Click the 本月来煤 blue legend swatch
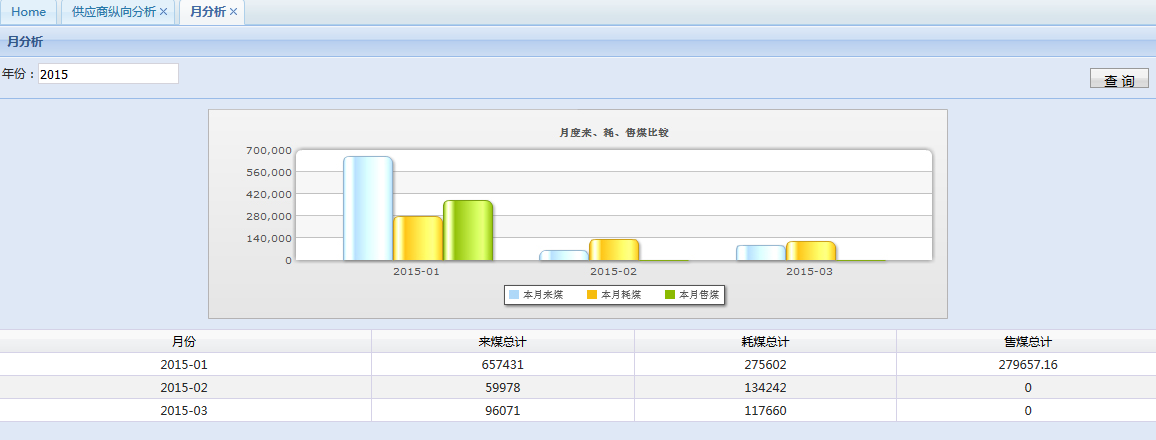1156x440 pixels. click(514, 295)
